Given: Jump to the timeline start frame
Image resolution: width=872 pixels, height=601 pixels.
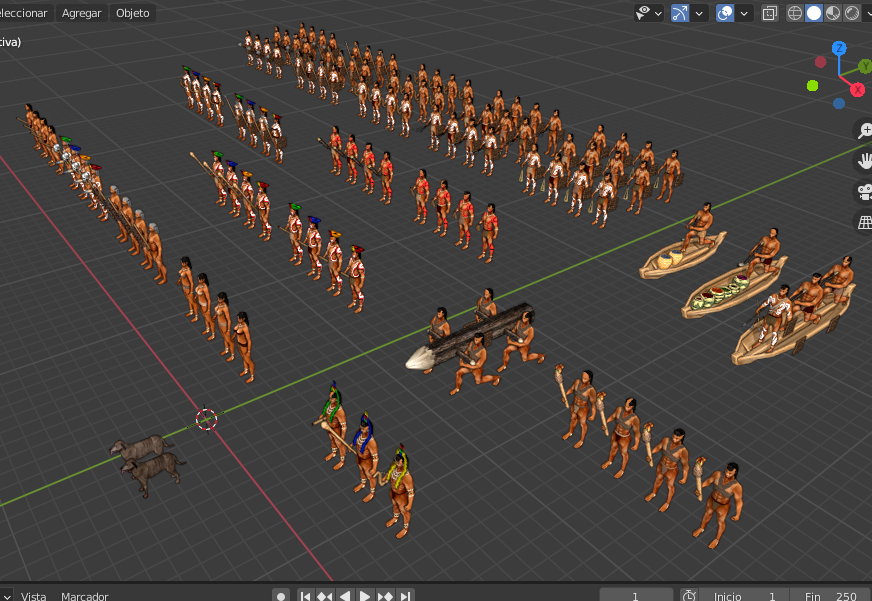Looking at the screenshot, I should tap(305, 596).
